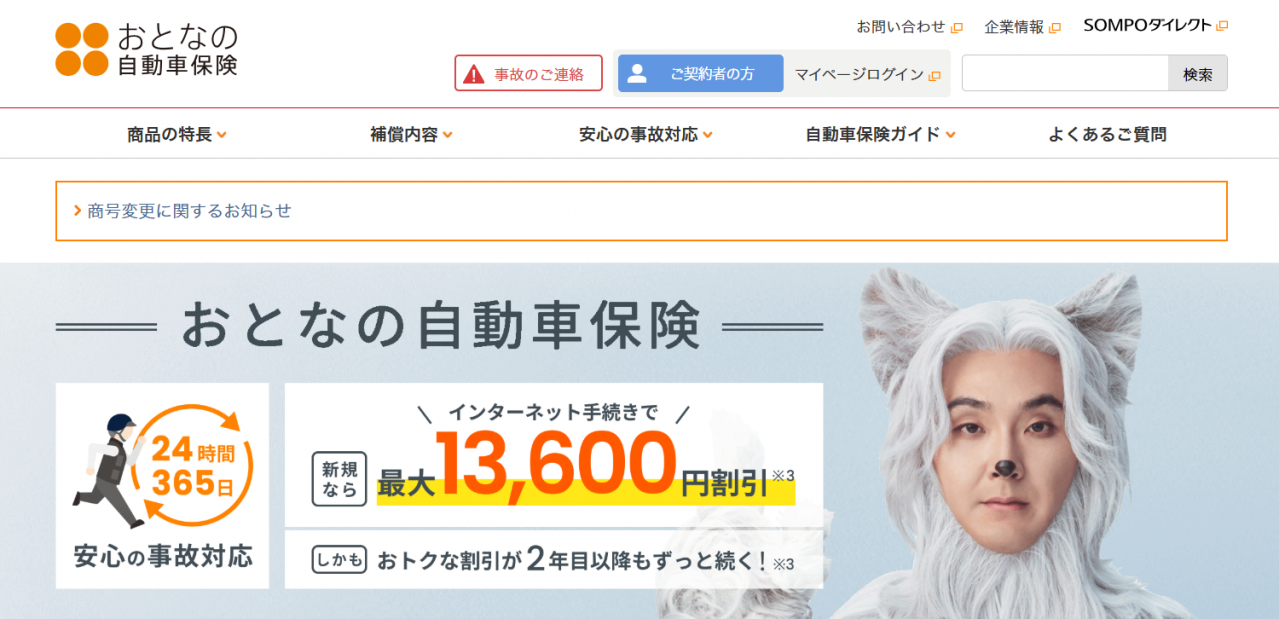
Task: Open the 商号変更に関するお知らせ notice
Action: pyautogui.click(x=190, y=211)
